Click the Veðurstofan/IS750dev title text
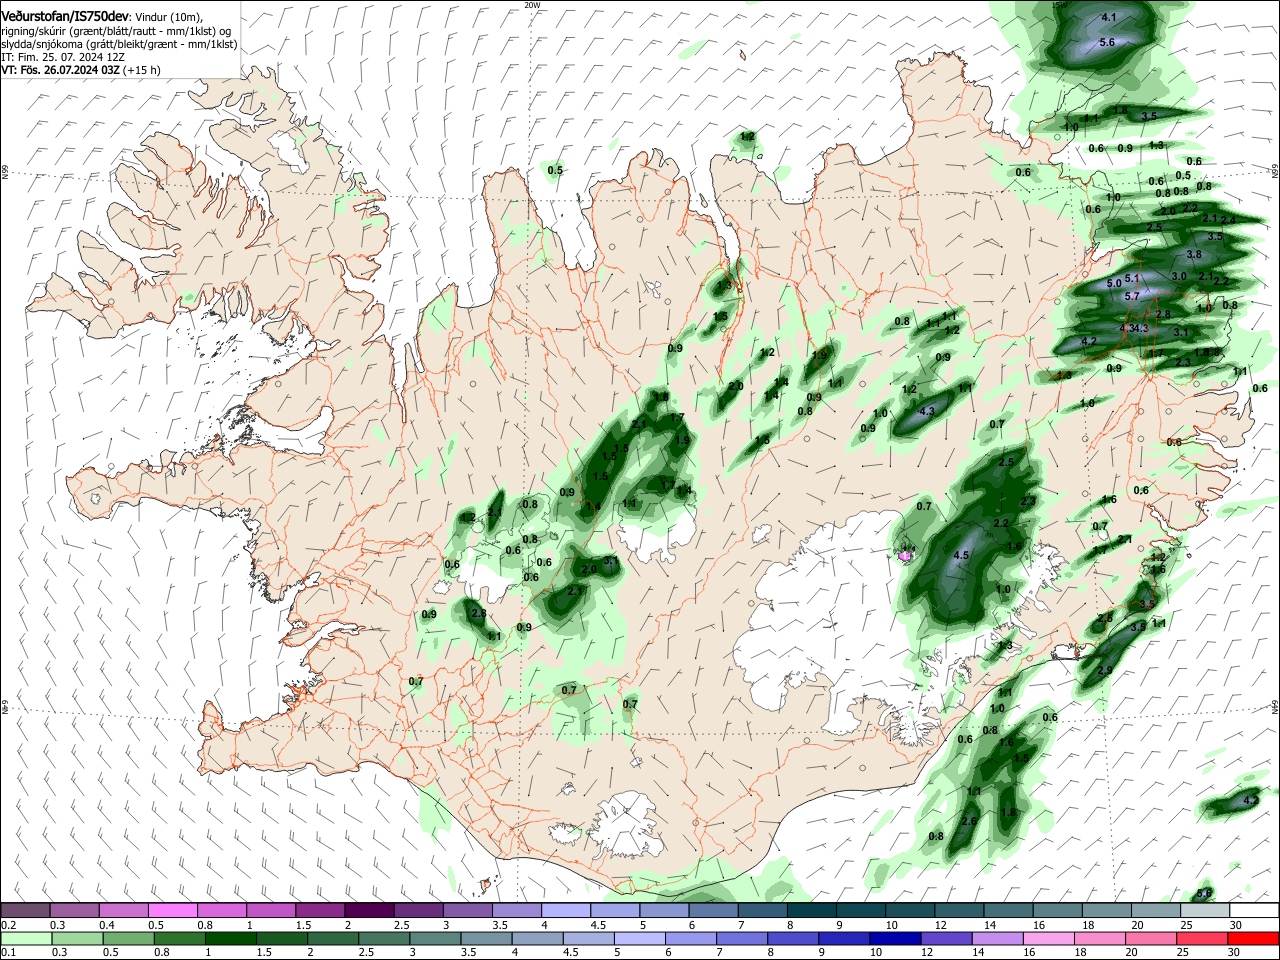This screenshot has width=1280, height=960. 65,16
